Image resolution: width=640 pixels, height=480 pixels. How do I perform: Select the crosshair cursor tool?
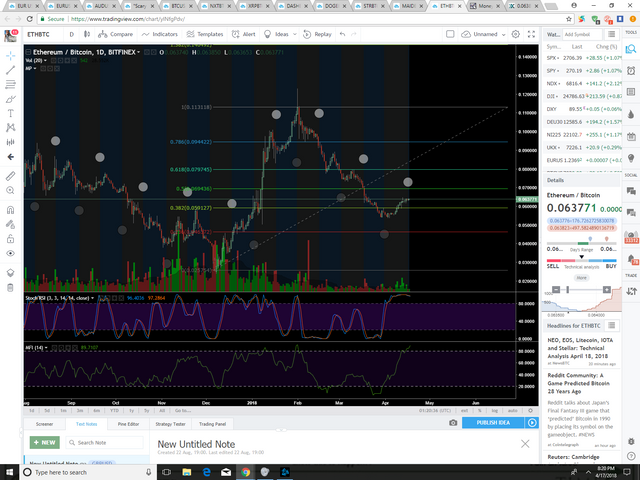tap(11, 56)
